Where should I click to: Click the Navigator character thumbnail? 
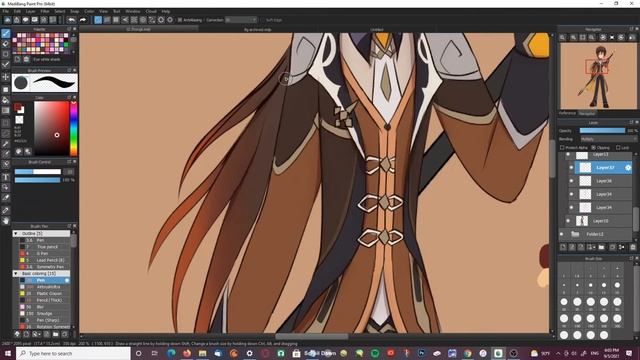pyautogui.click(x=598, y=76)
